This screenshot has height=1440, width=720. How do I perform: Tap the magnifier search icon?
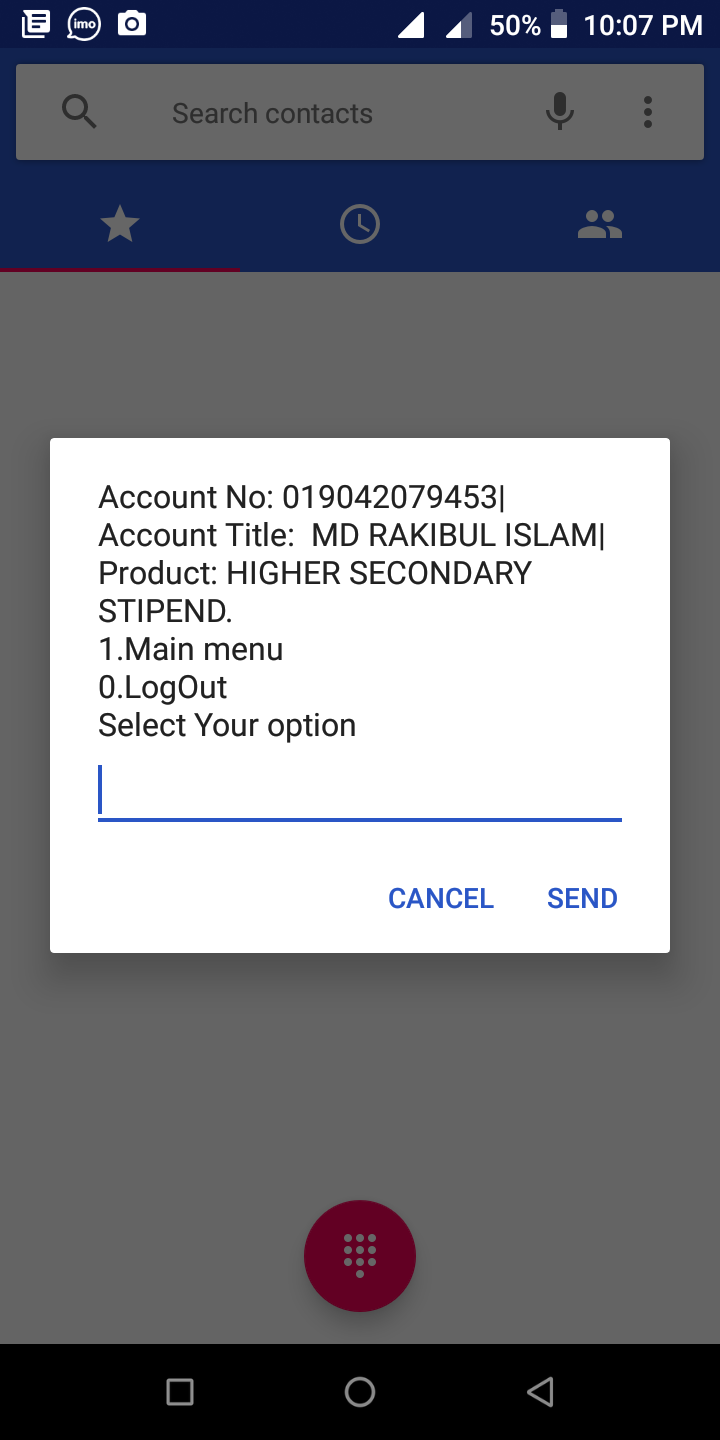79,112
